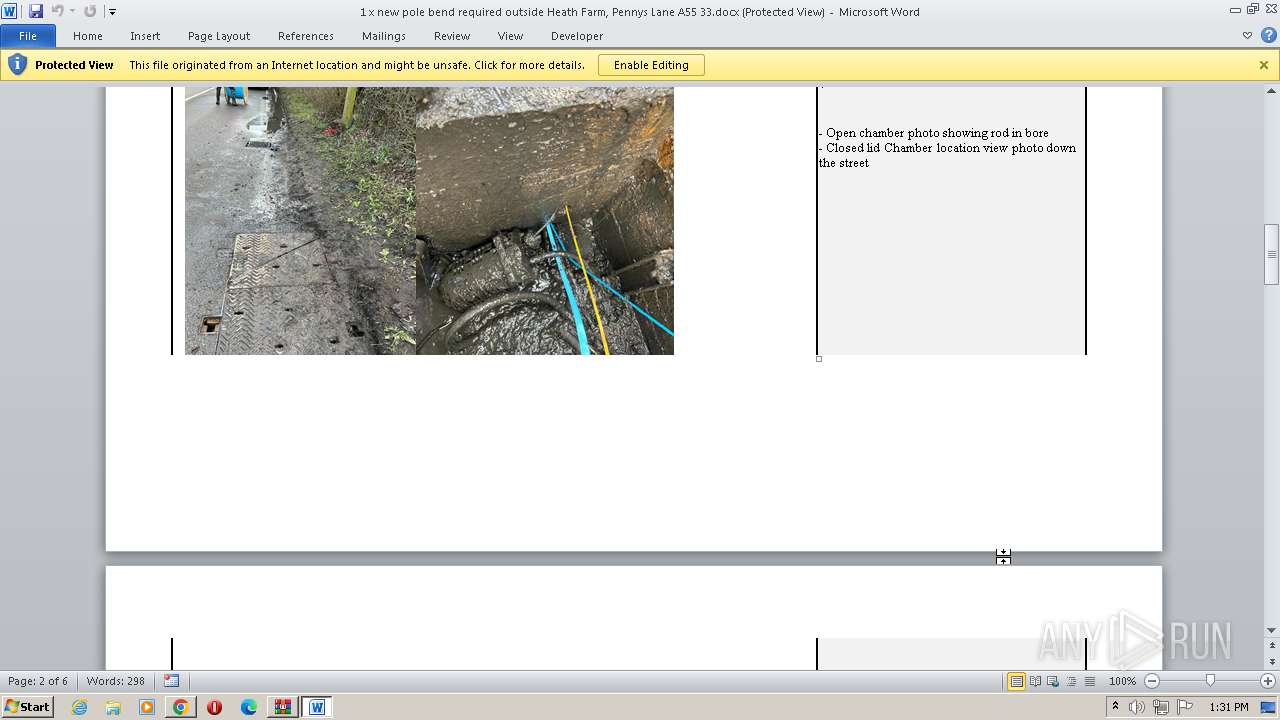Click the page number indicator Page: 2 of 6
The image size is (1280, 720).
38,681
